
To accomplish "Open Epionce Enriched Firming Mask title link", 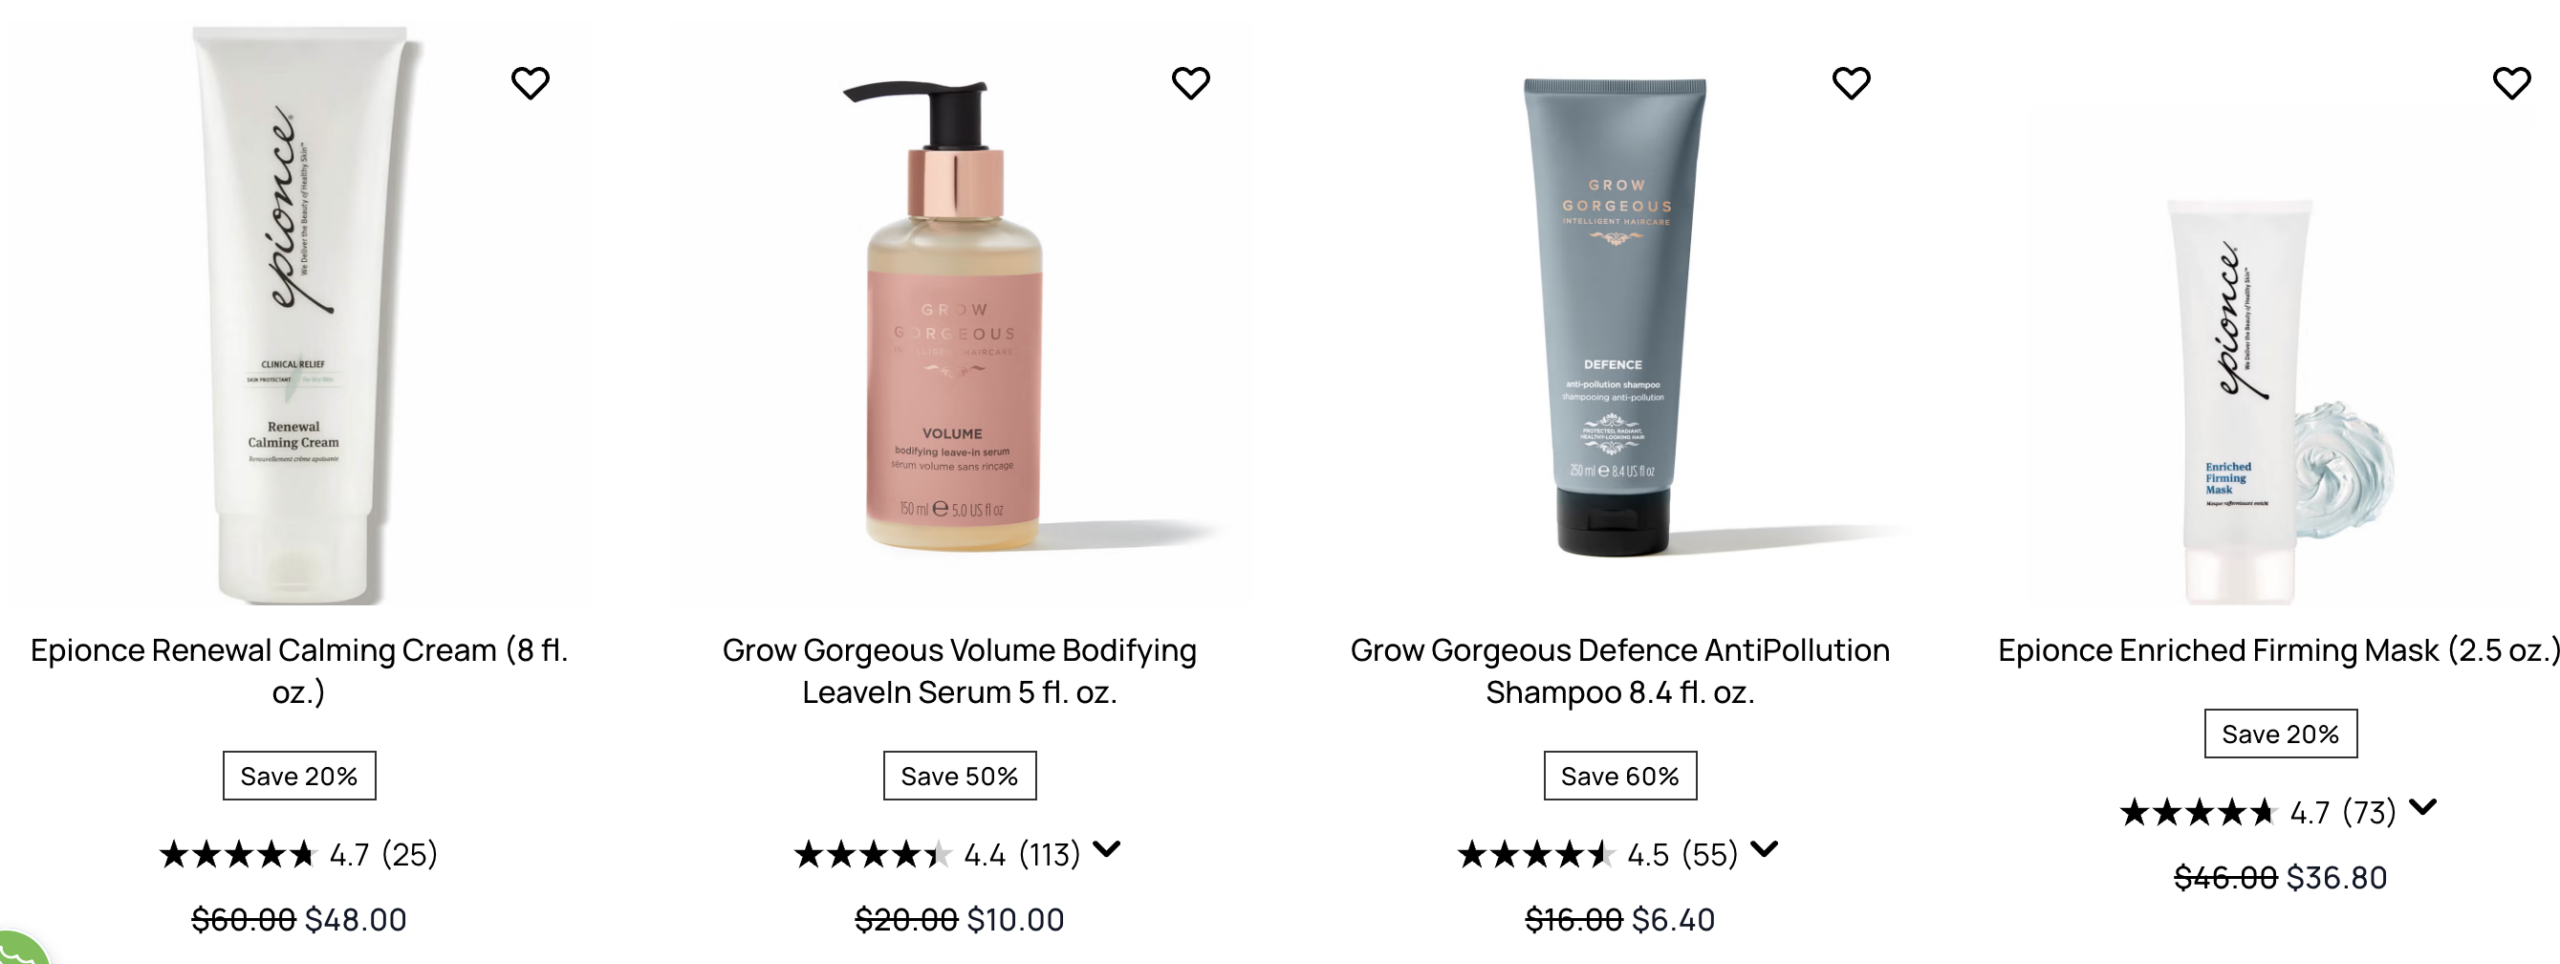I will (2279, 650).
